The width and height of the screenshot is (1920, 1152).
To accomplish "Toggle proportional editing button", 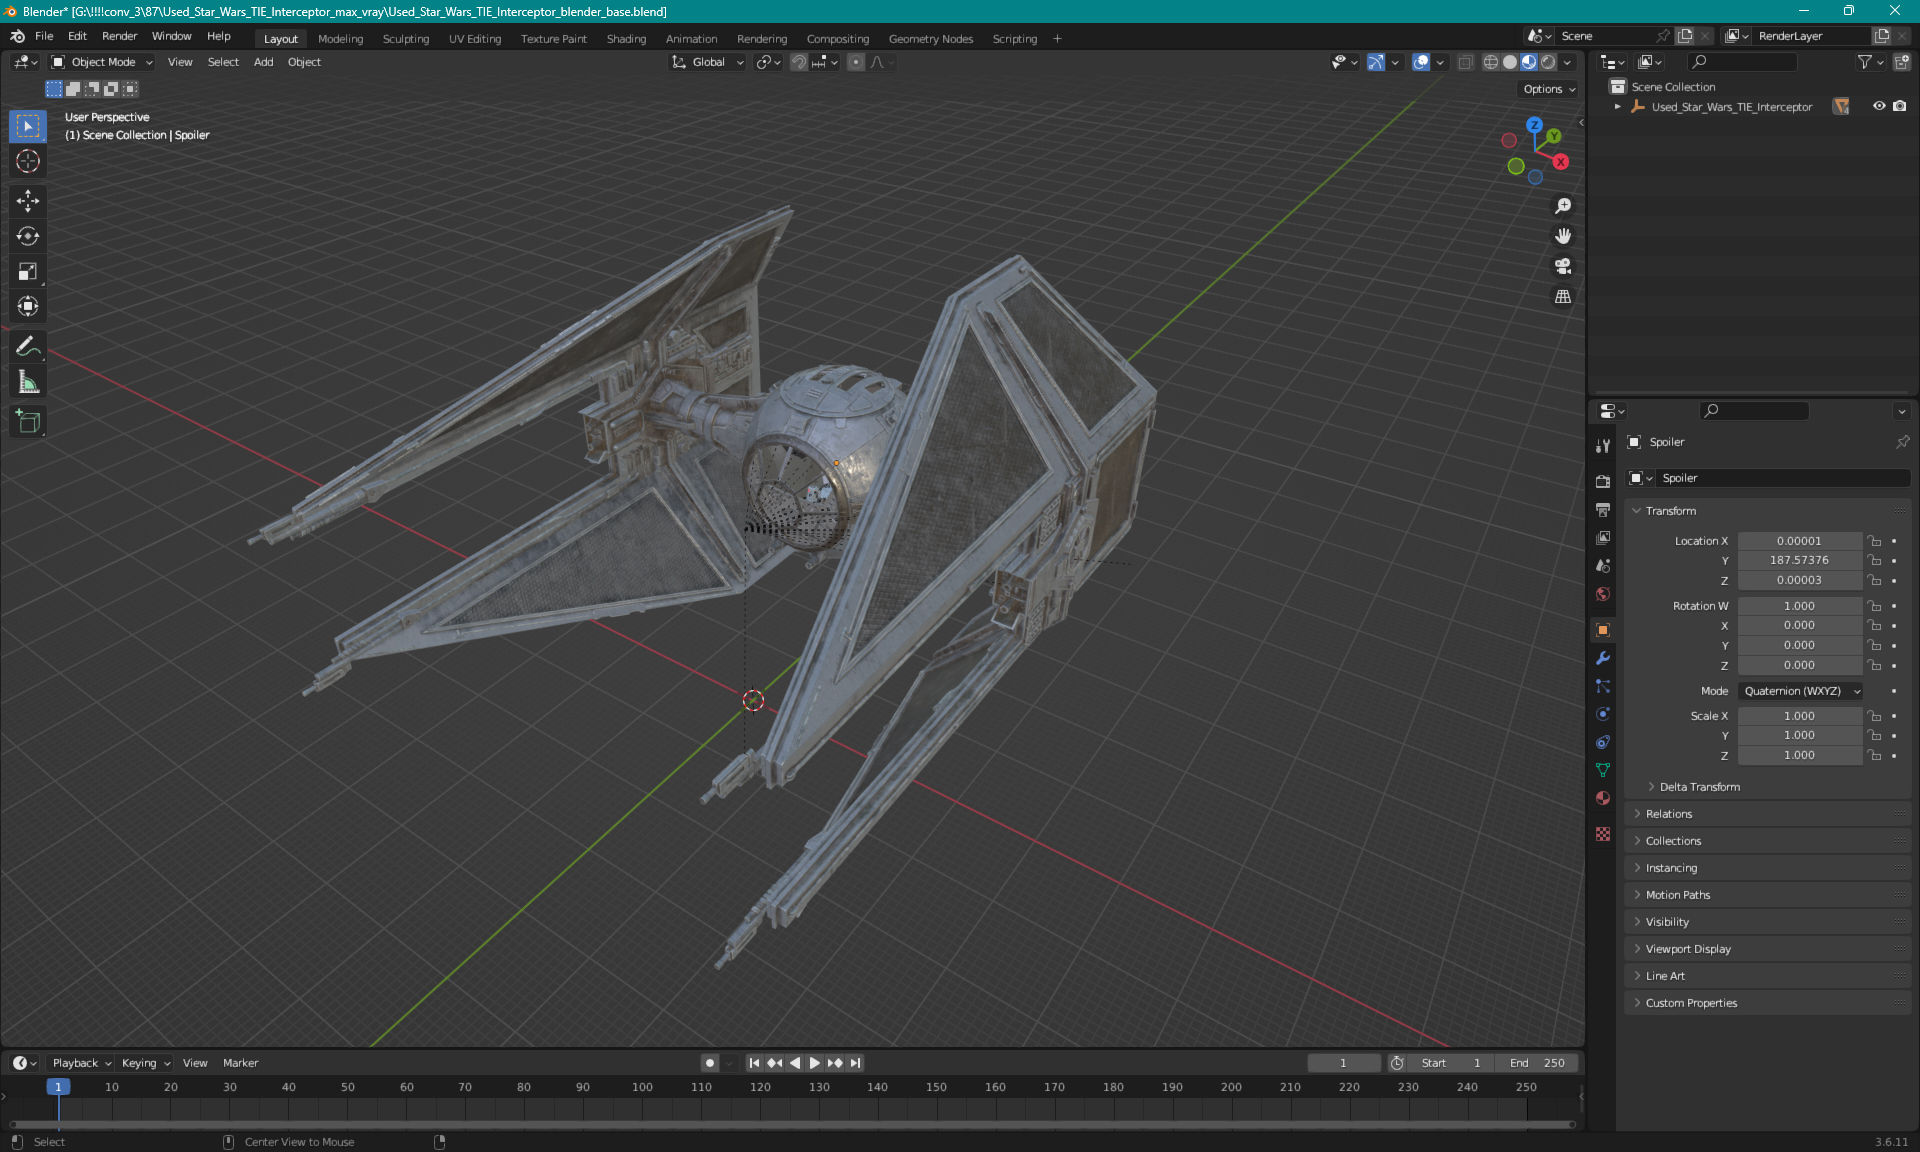I will pos(856,62).
